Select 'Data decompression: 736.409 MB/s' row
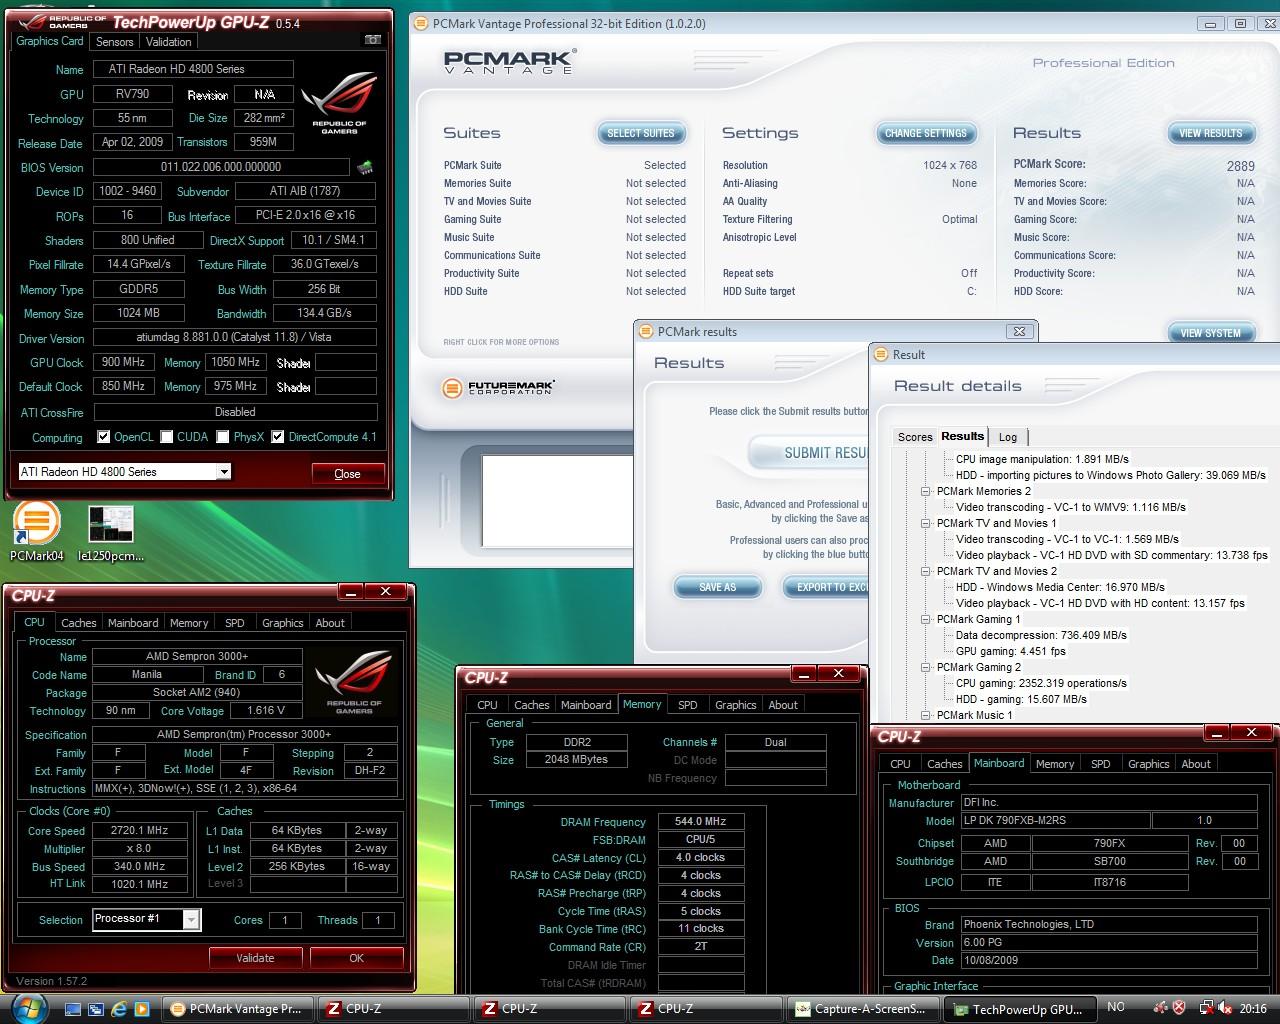Viewport: 1280px width, 1024px height. (1041, 635)
